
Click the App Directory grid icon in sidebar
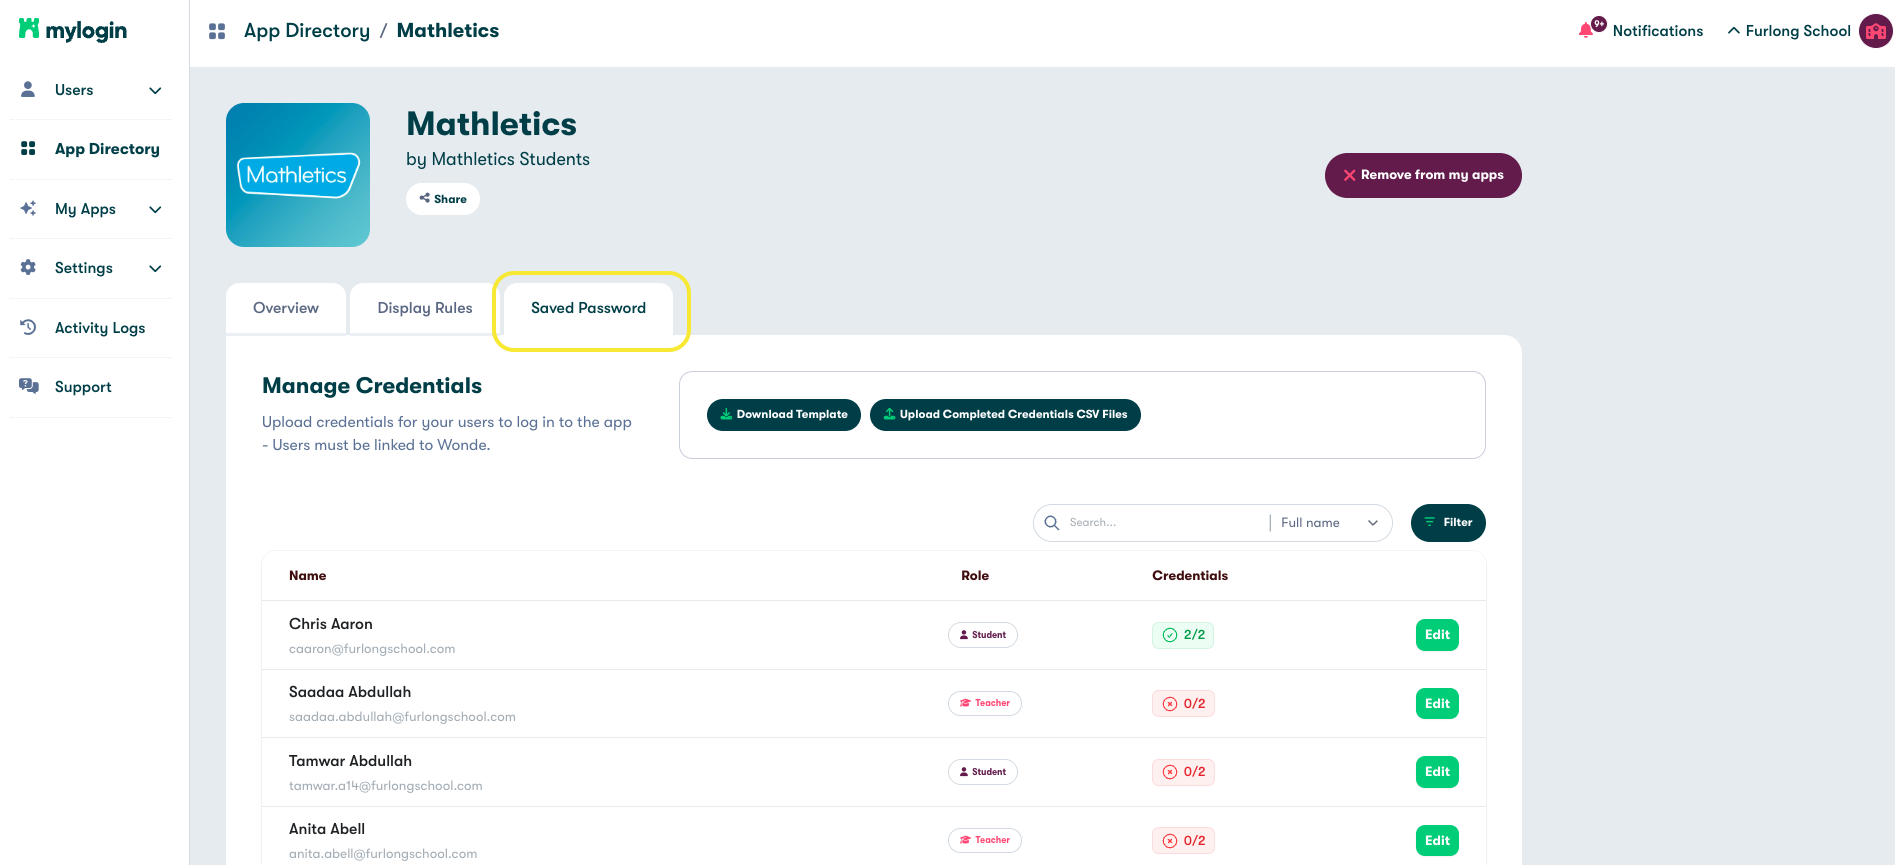click(x=28, y=148)
